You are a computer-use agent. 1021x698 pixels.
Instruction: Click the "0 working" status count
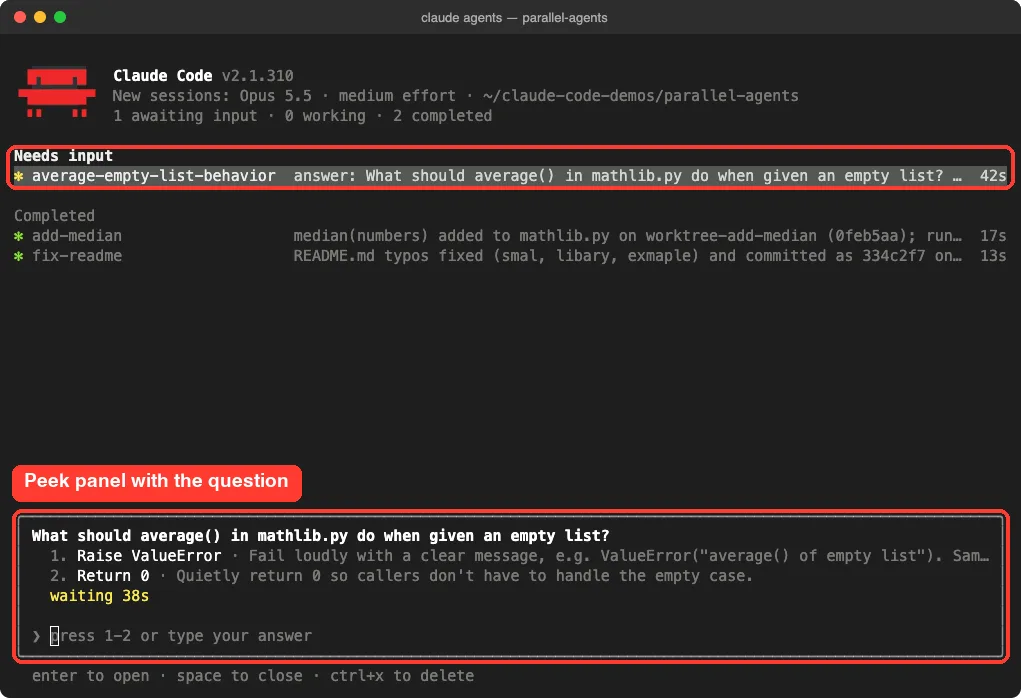[325, 116]
